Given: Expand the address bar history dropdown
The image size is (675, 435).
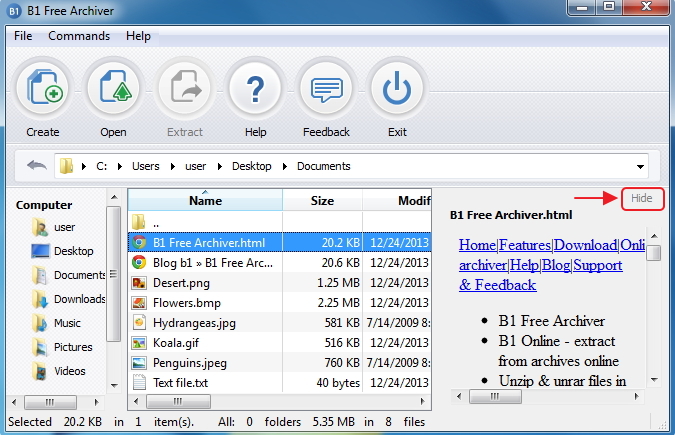Looking at the screenshot, I should coord(640,167).
